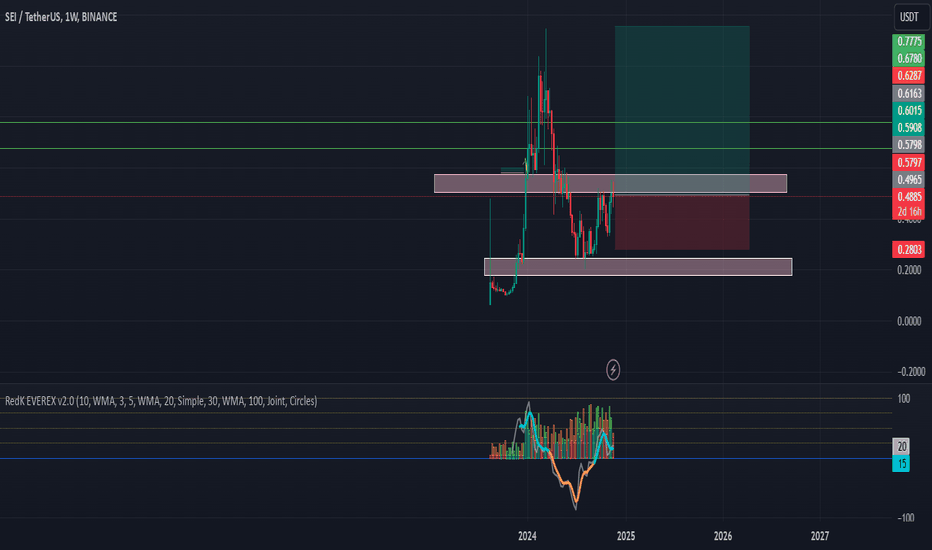
Task: Click the gray 0.4965 price label
Action: [909, 180]
